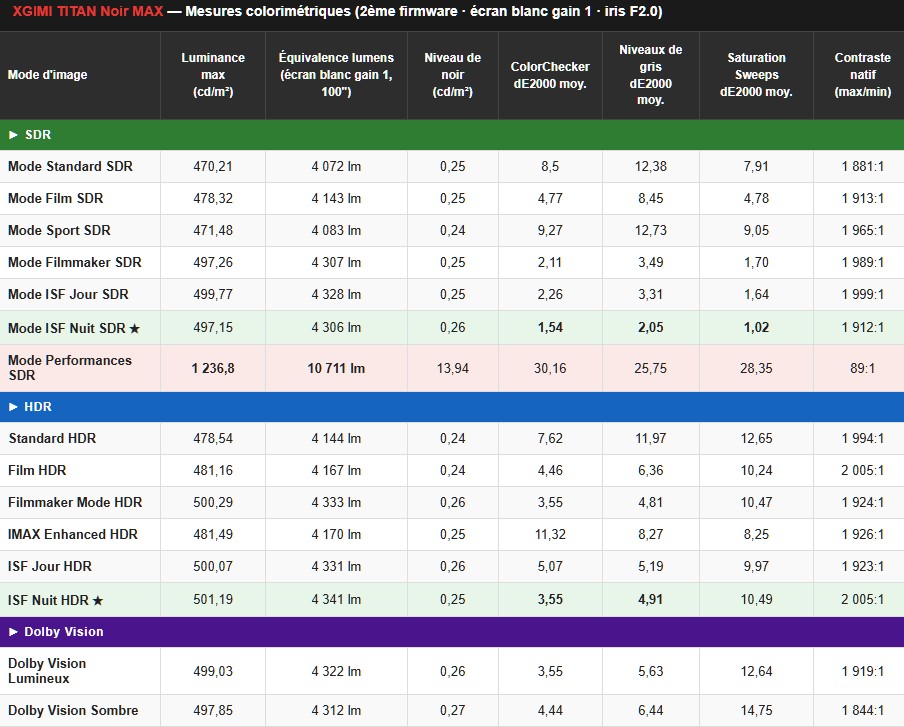
Task: Click the '10 711 lm' lumens value
Action: [336, 368]
